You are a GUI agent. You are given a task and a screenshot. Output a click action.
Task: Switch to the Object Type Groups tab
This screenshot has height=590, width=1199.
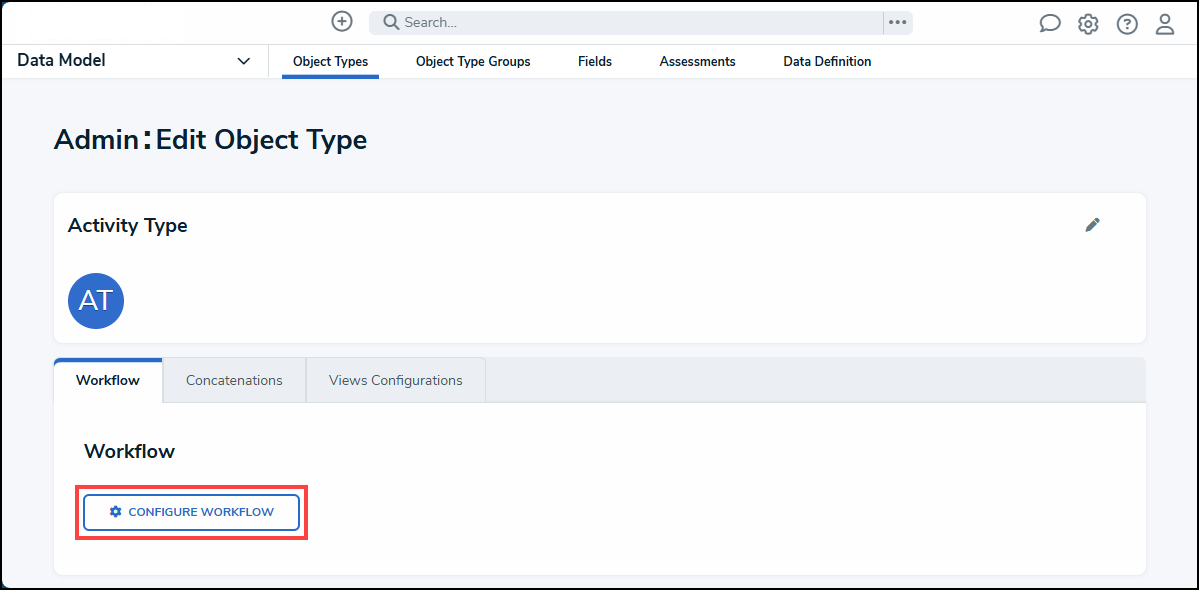[472, 61]
